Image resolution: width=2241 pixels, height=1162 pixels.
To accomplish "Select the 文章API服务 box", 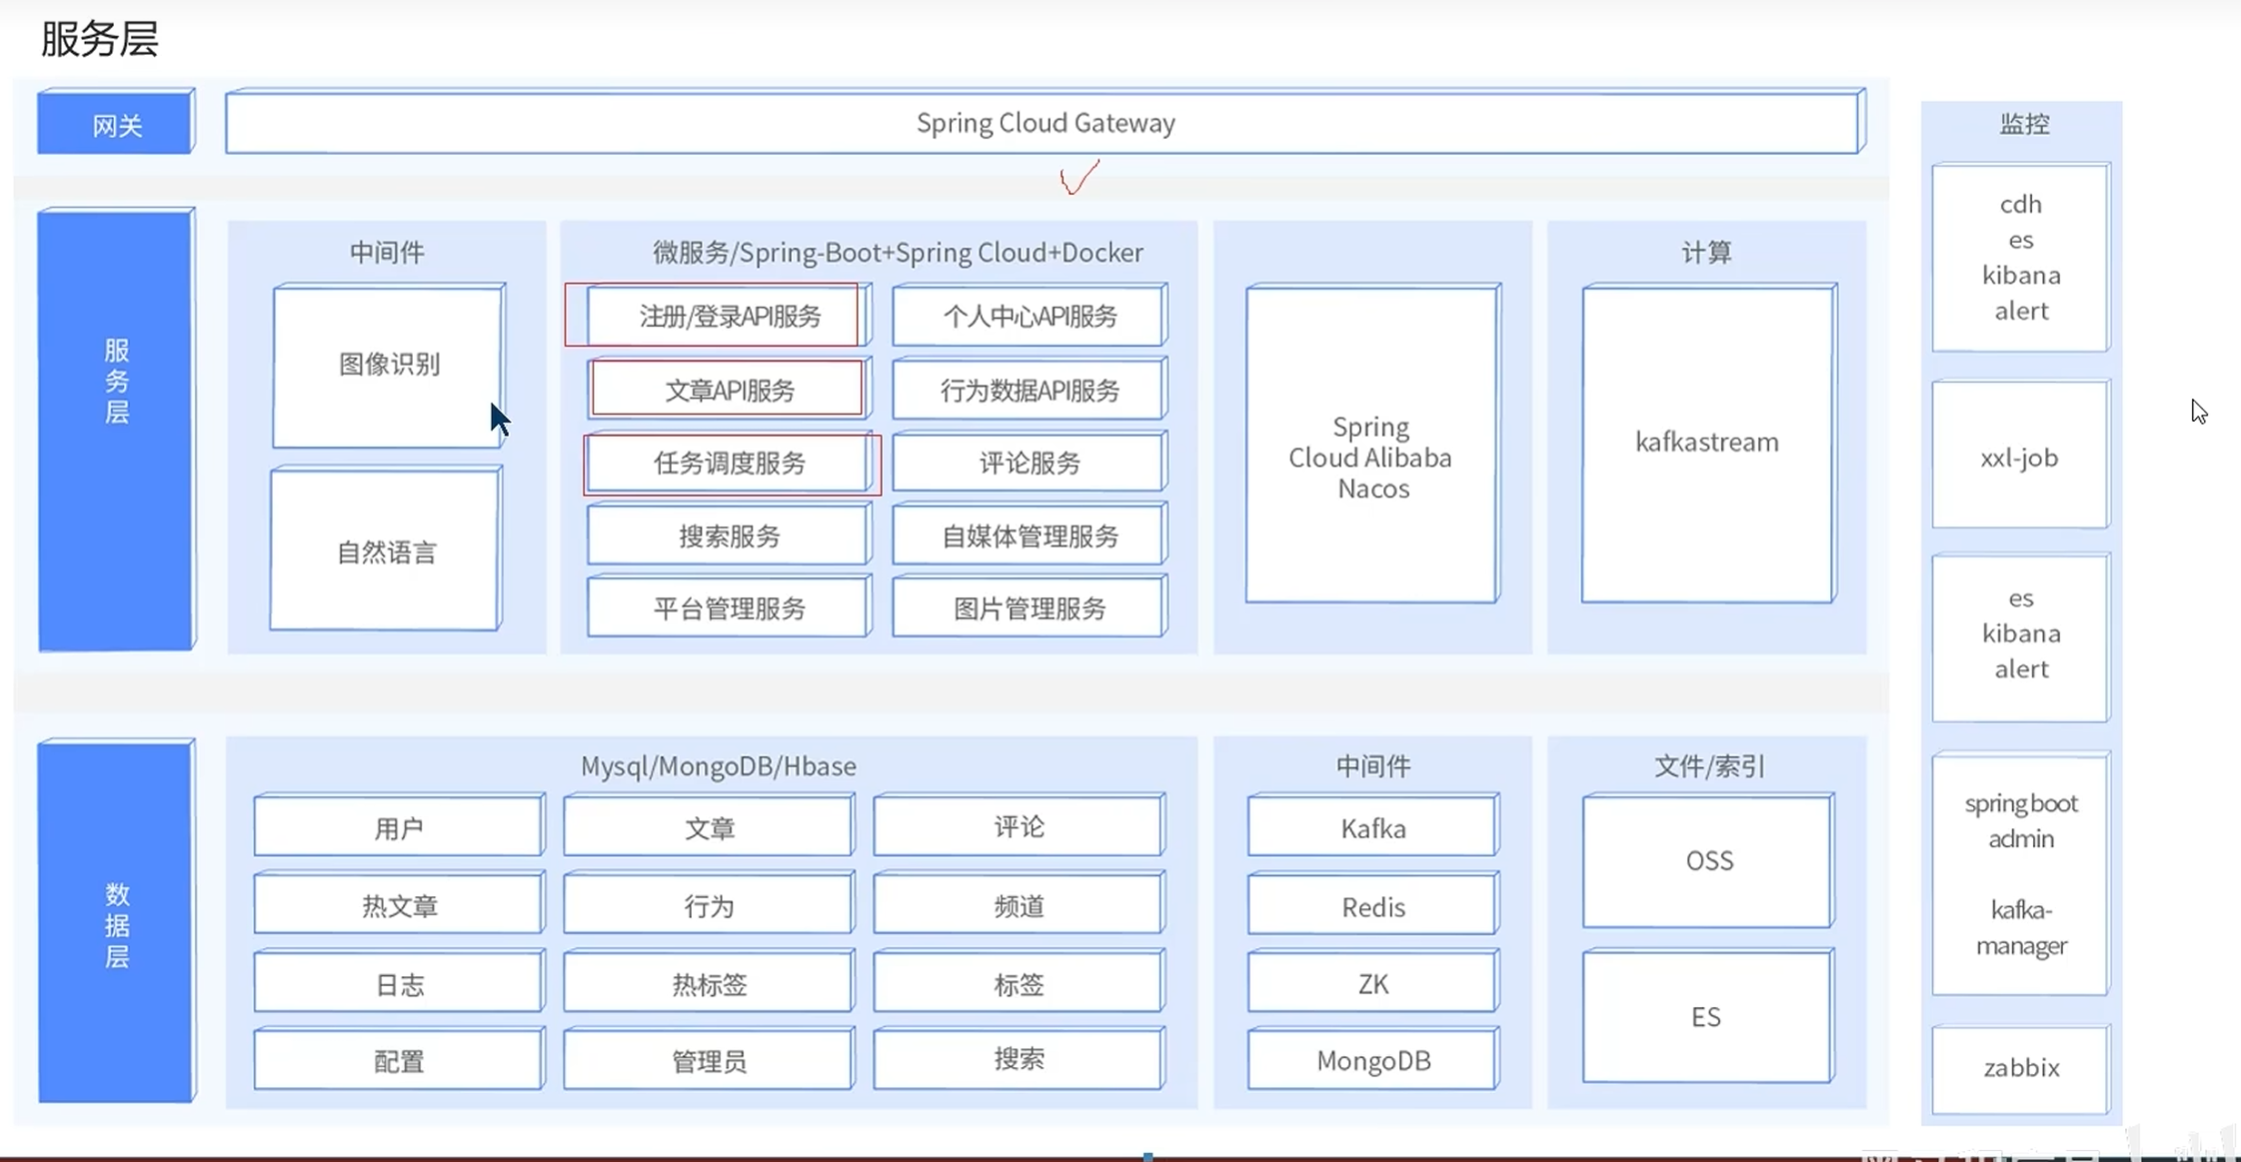I will [729, 390].
